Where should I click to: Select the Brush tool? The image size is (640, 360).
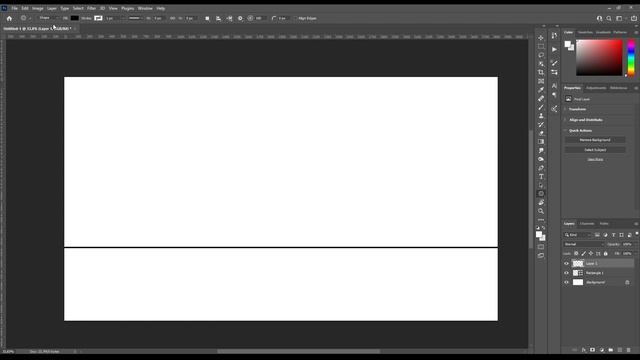coord(541,107)
